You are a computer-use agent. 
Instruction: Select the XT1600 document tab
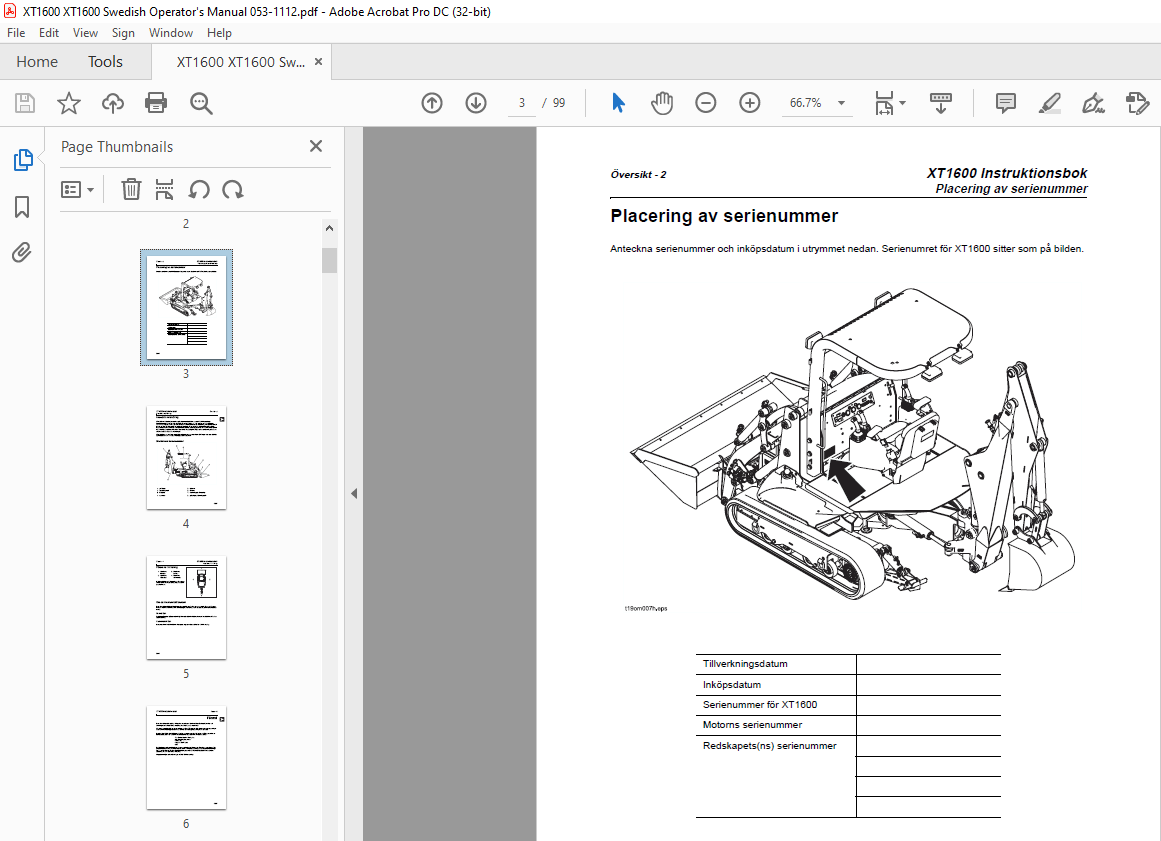click(240, 62)
